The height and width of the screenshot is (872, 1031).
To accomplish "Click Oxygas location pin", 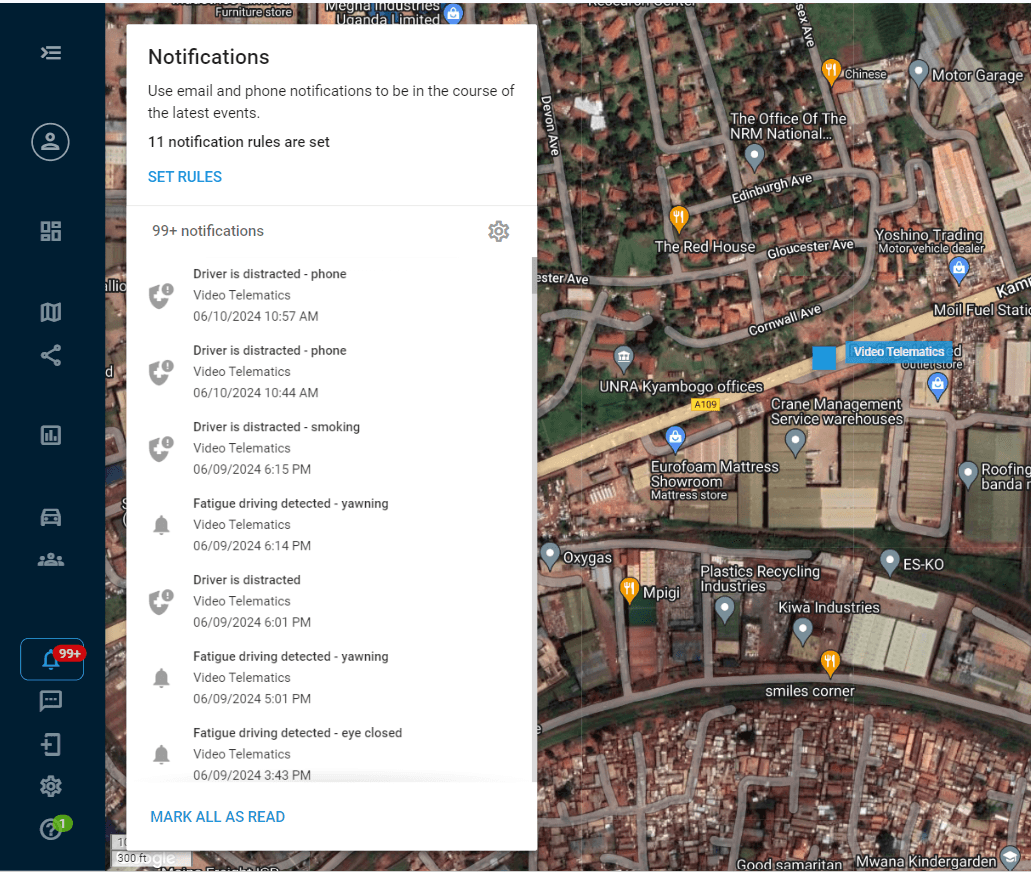I will tap(550, 556).
